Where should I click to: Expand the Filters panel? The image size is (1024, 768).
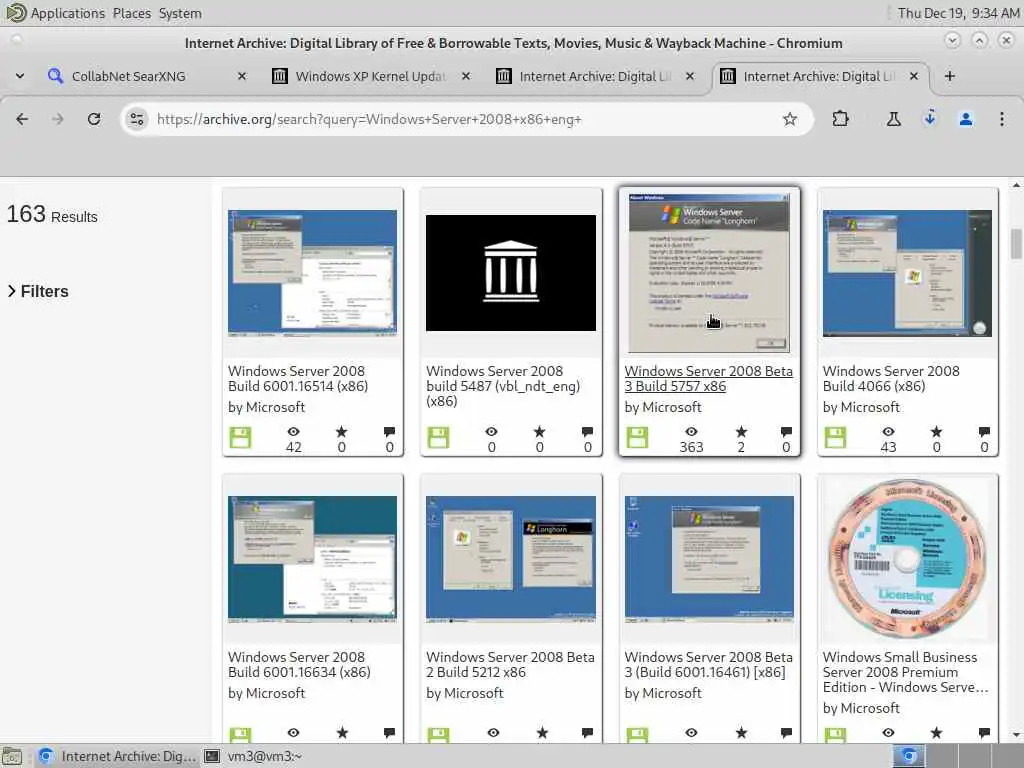pyautogui.click(x=38, y=291)
